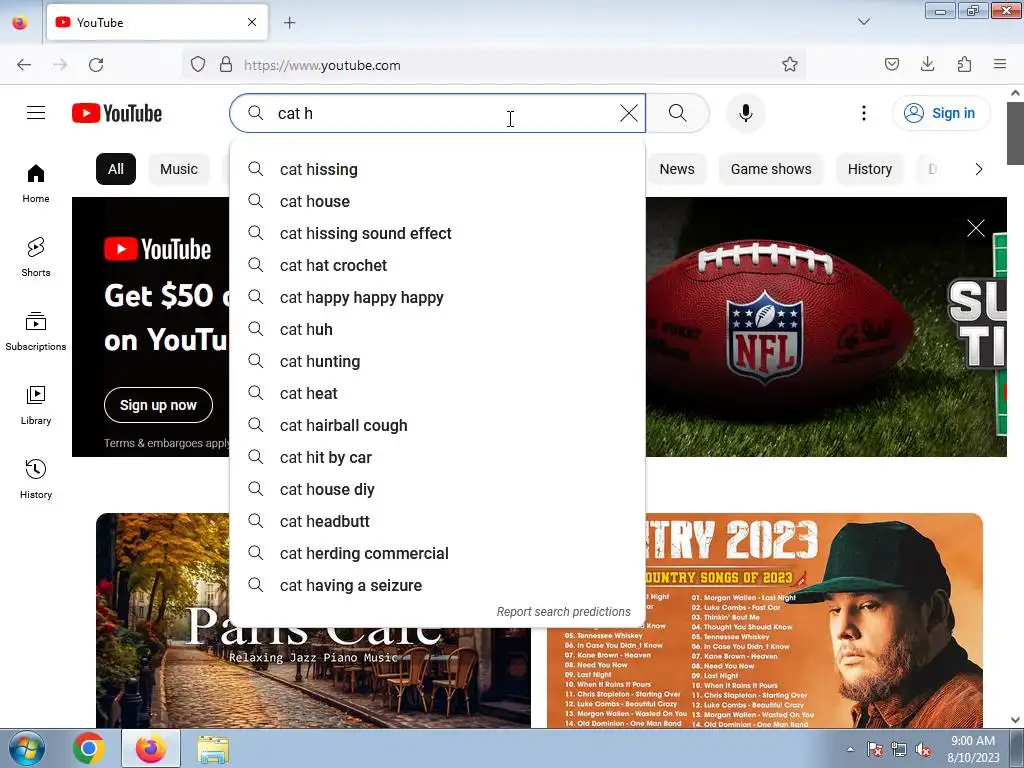Reload the page

tap(96, 65)
